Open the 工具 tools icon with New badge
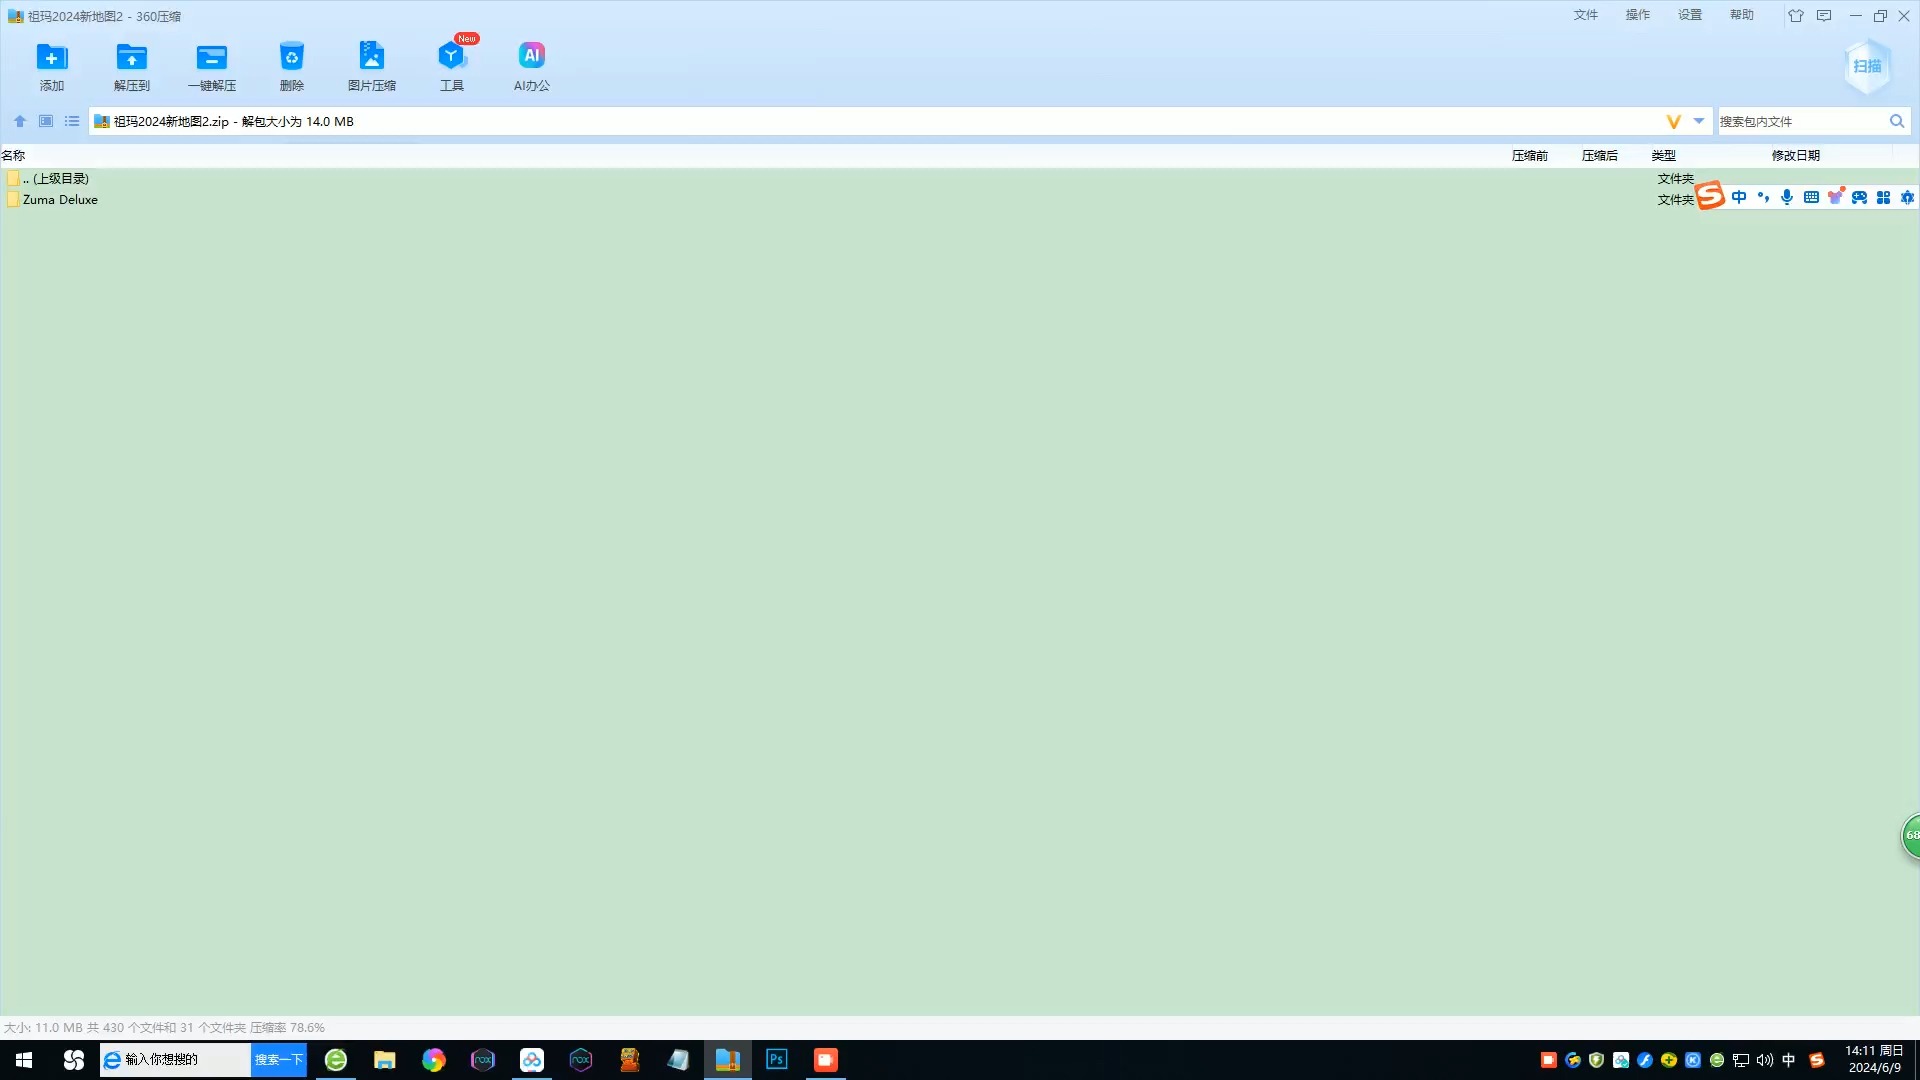This screenshot has height=1080, width=1920. (452, 66)
